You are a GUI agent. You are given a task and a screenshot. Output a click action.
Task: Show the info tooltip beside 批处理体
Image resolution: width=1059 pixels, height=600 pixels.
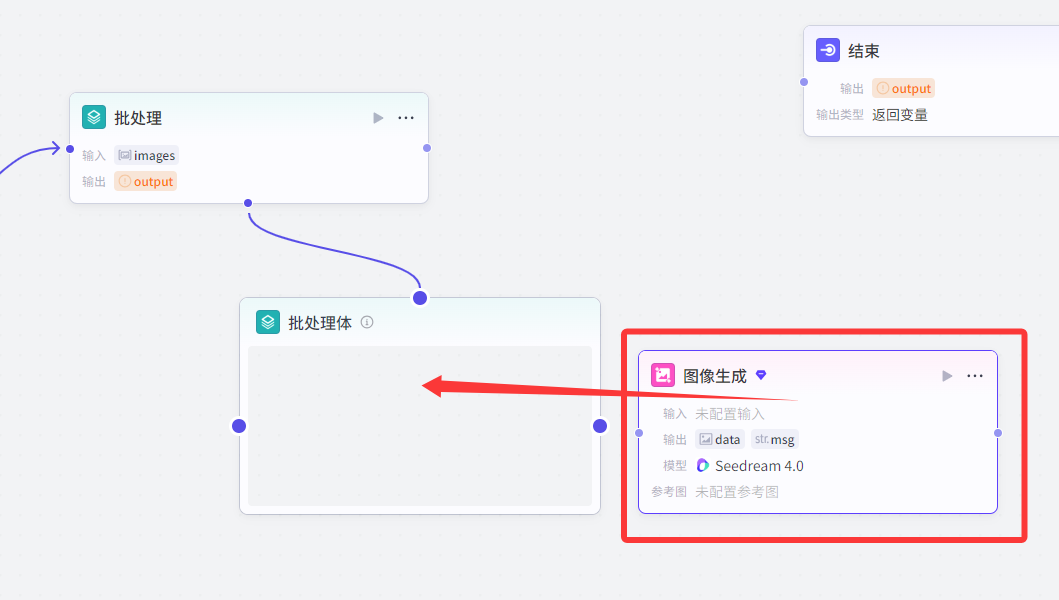pos(367,323)
